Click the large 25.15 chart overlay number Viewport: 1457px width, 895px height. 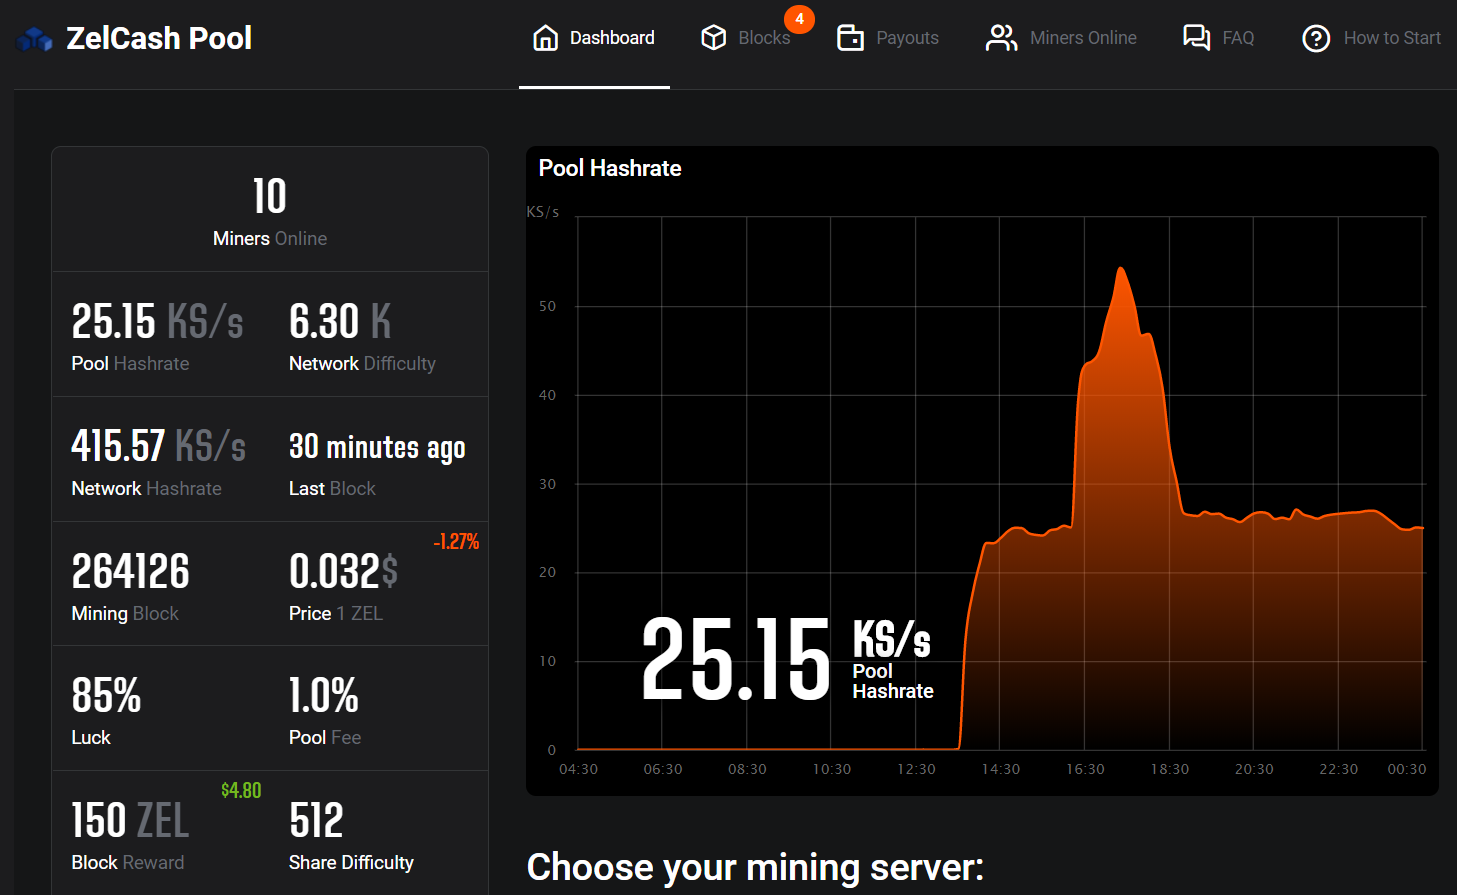(x=736, y=660)
